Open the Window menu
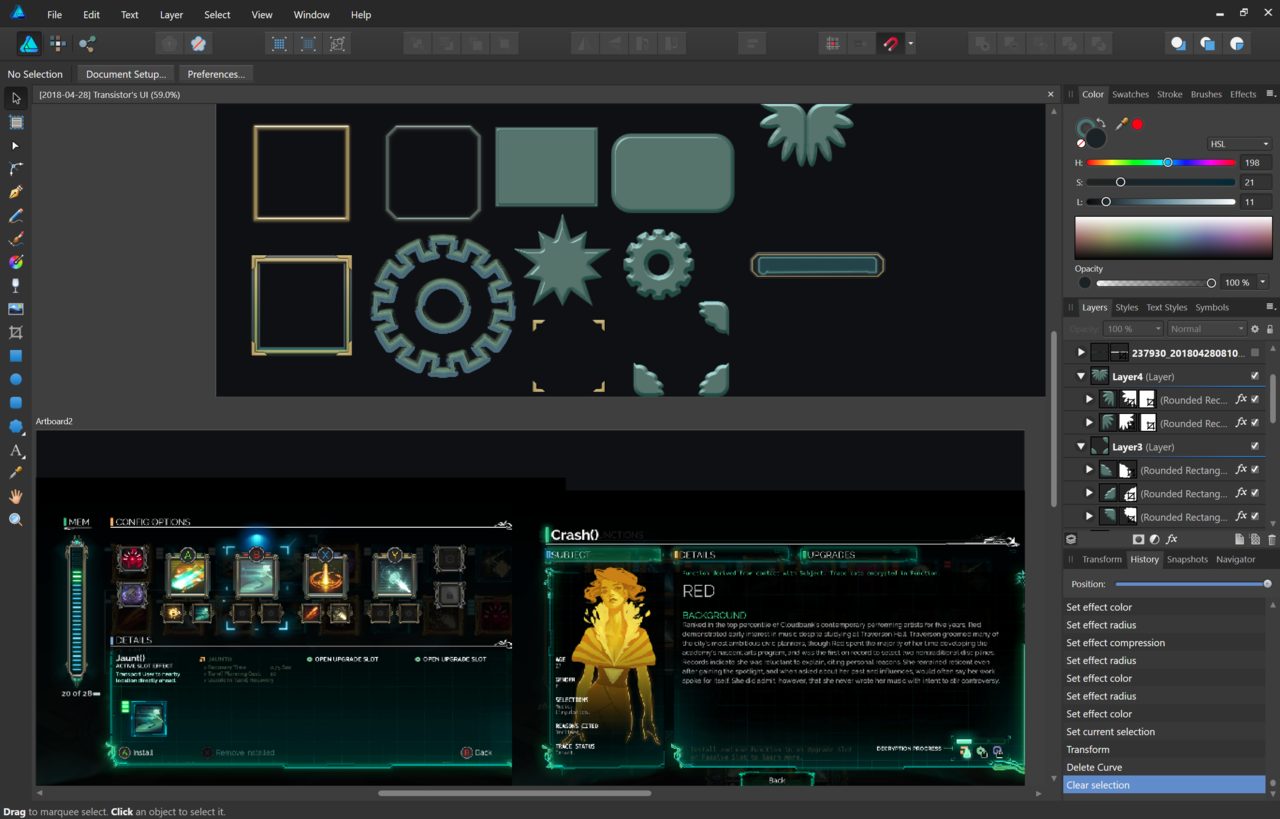The height and width of the screenshot is (819, 1280). pyautogui.click(x=311, y=15)
